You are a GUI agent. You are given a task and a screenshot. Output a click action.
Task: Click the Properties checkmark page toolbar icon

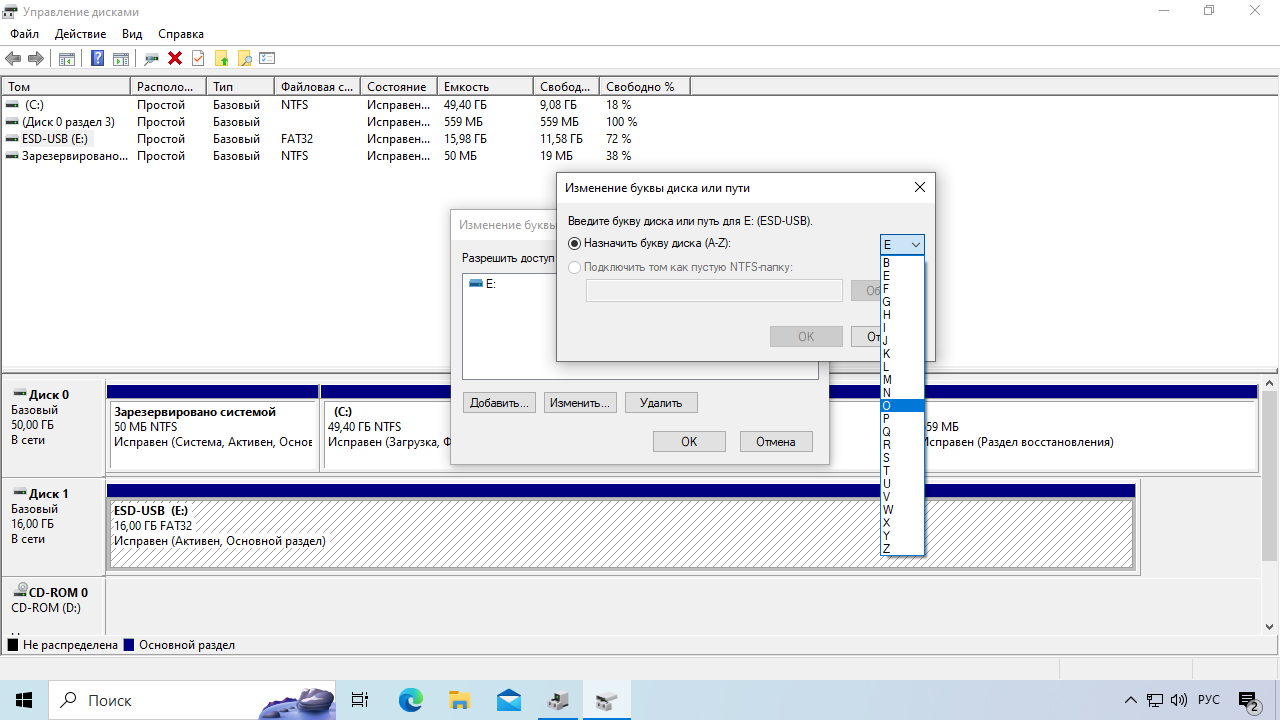point(198,59)
